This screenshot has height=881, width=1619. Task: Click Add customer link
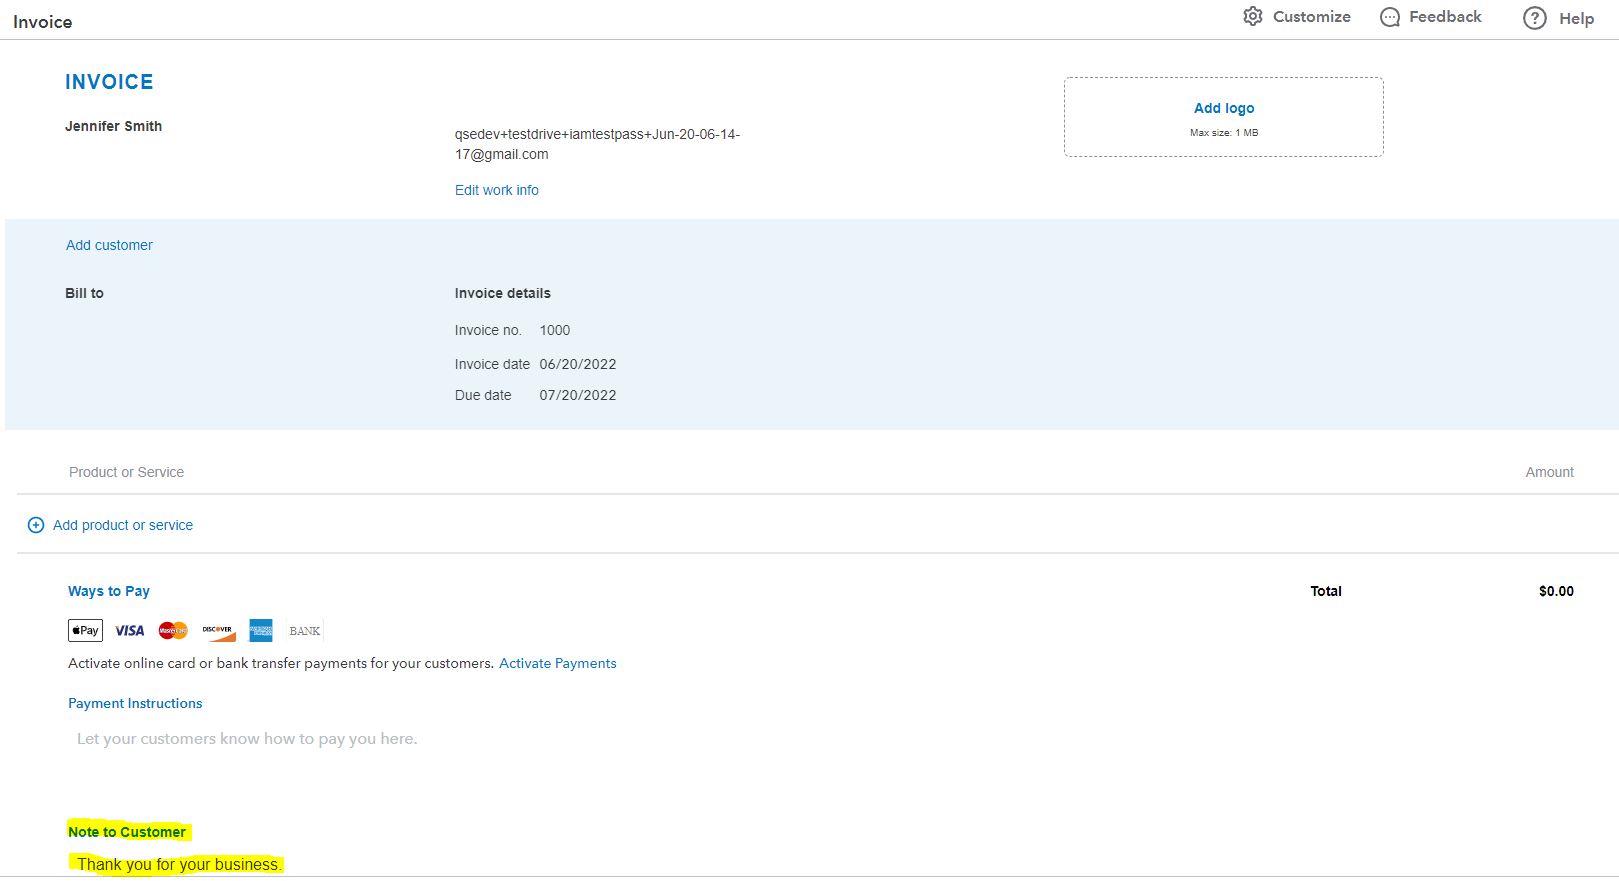pyautogui.click(x=109, y=245)
